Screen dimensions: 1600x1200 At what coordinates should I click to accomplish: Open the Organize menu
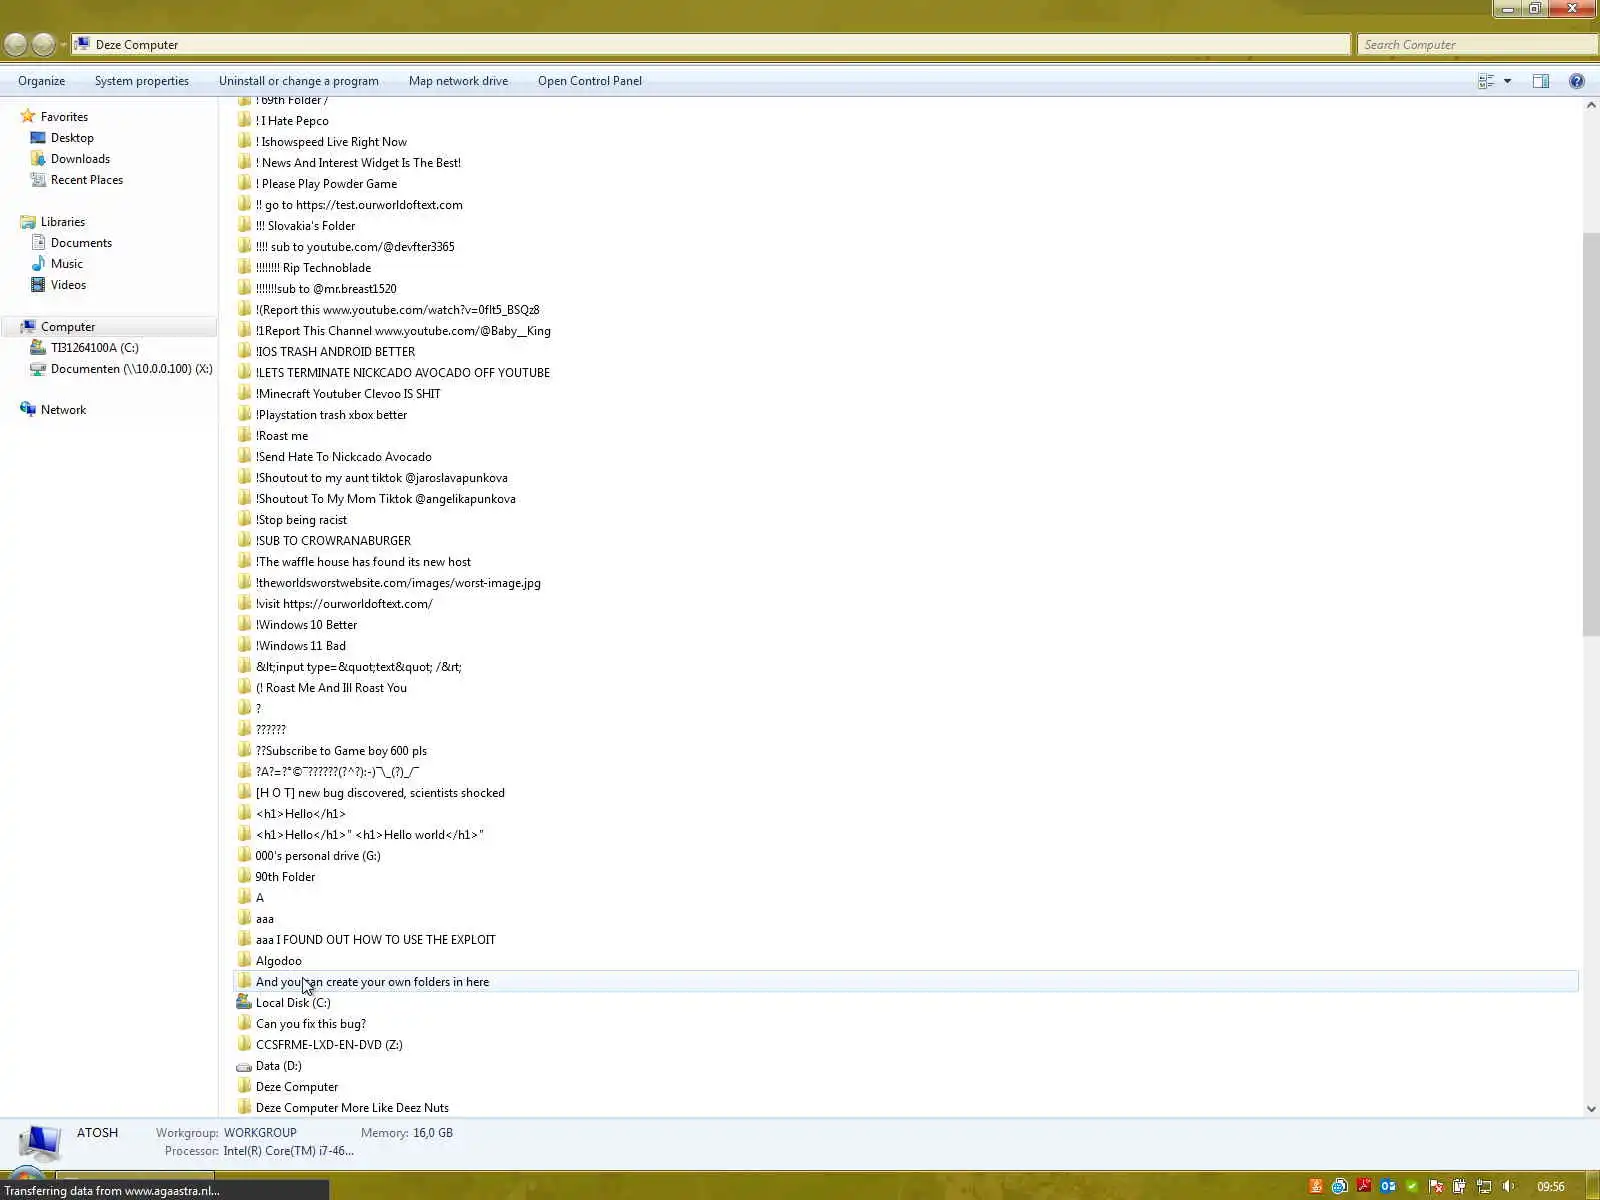tap(41, 81)
